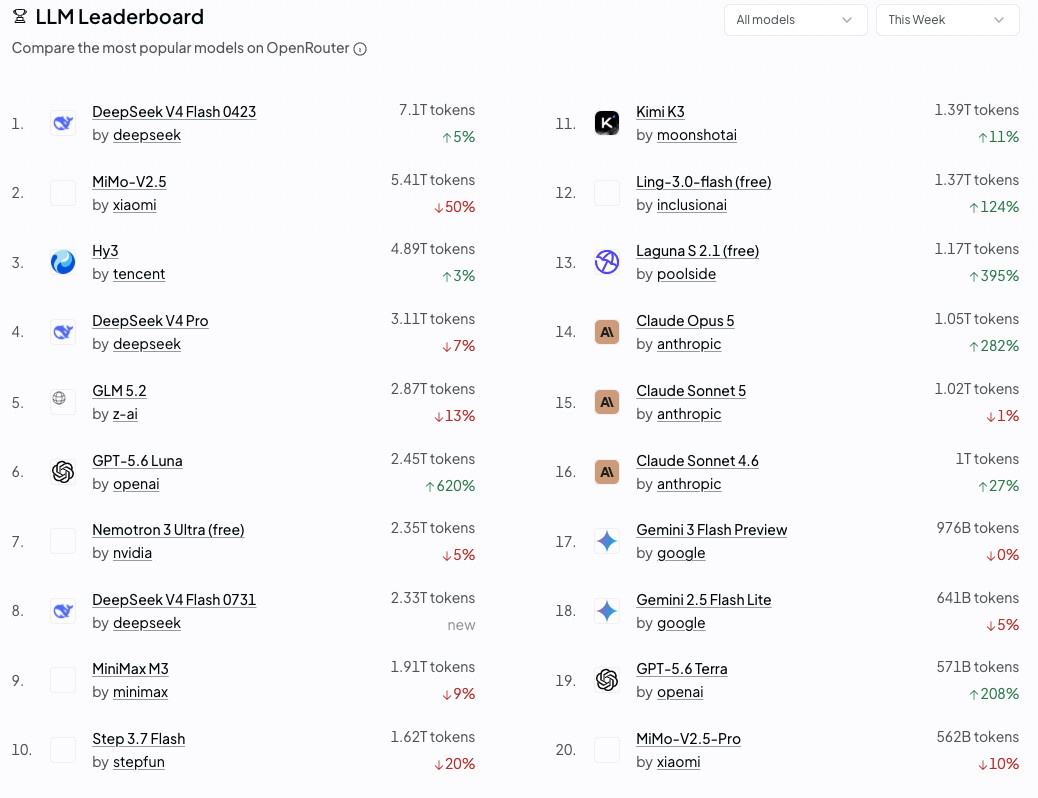Click the OpenAI logo next to GPT-5.6 Luna
Screen dimensions: 1038x798
(63, 472)
